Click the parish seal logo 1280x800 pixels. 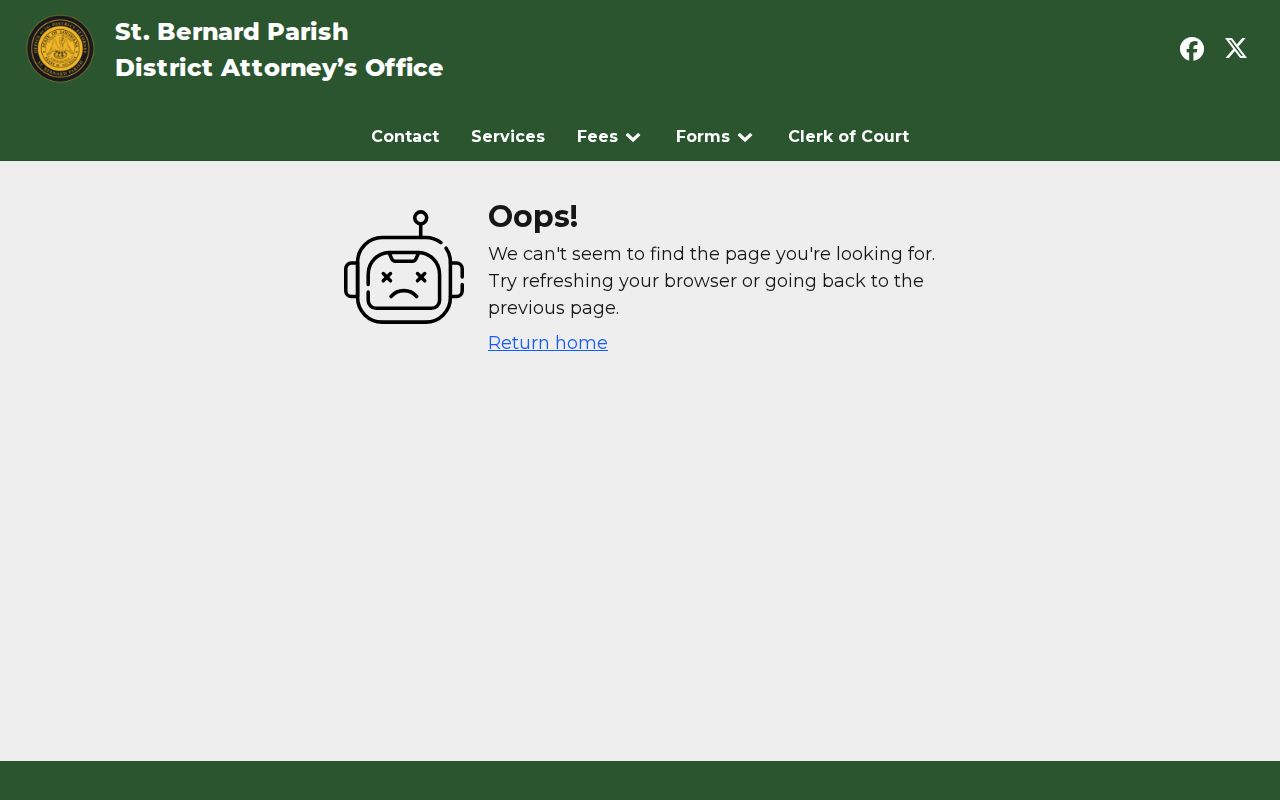click(x=60, y=49)
